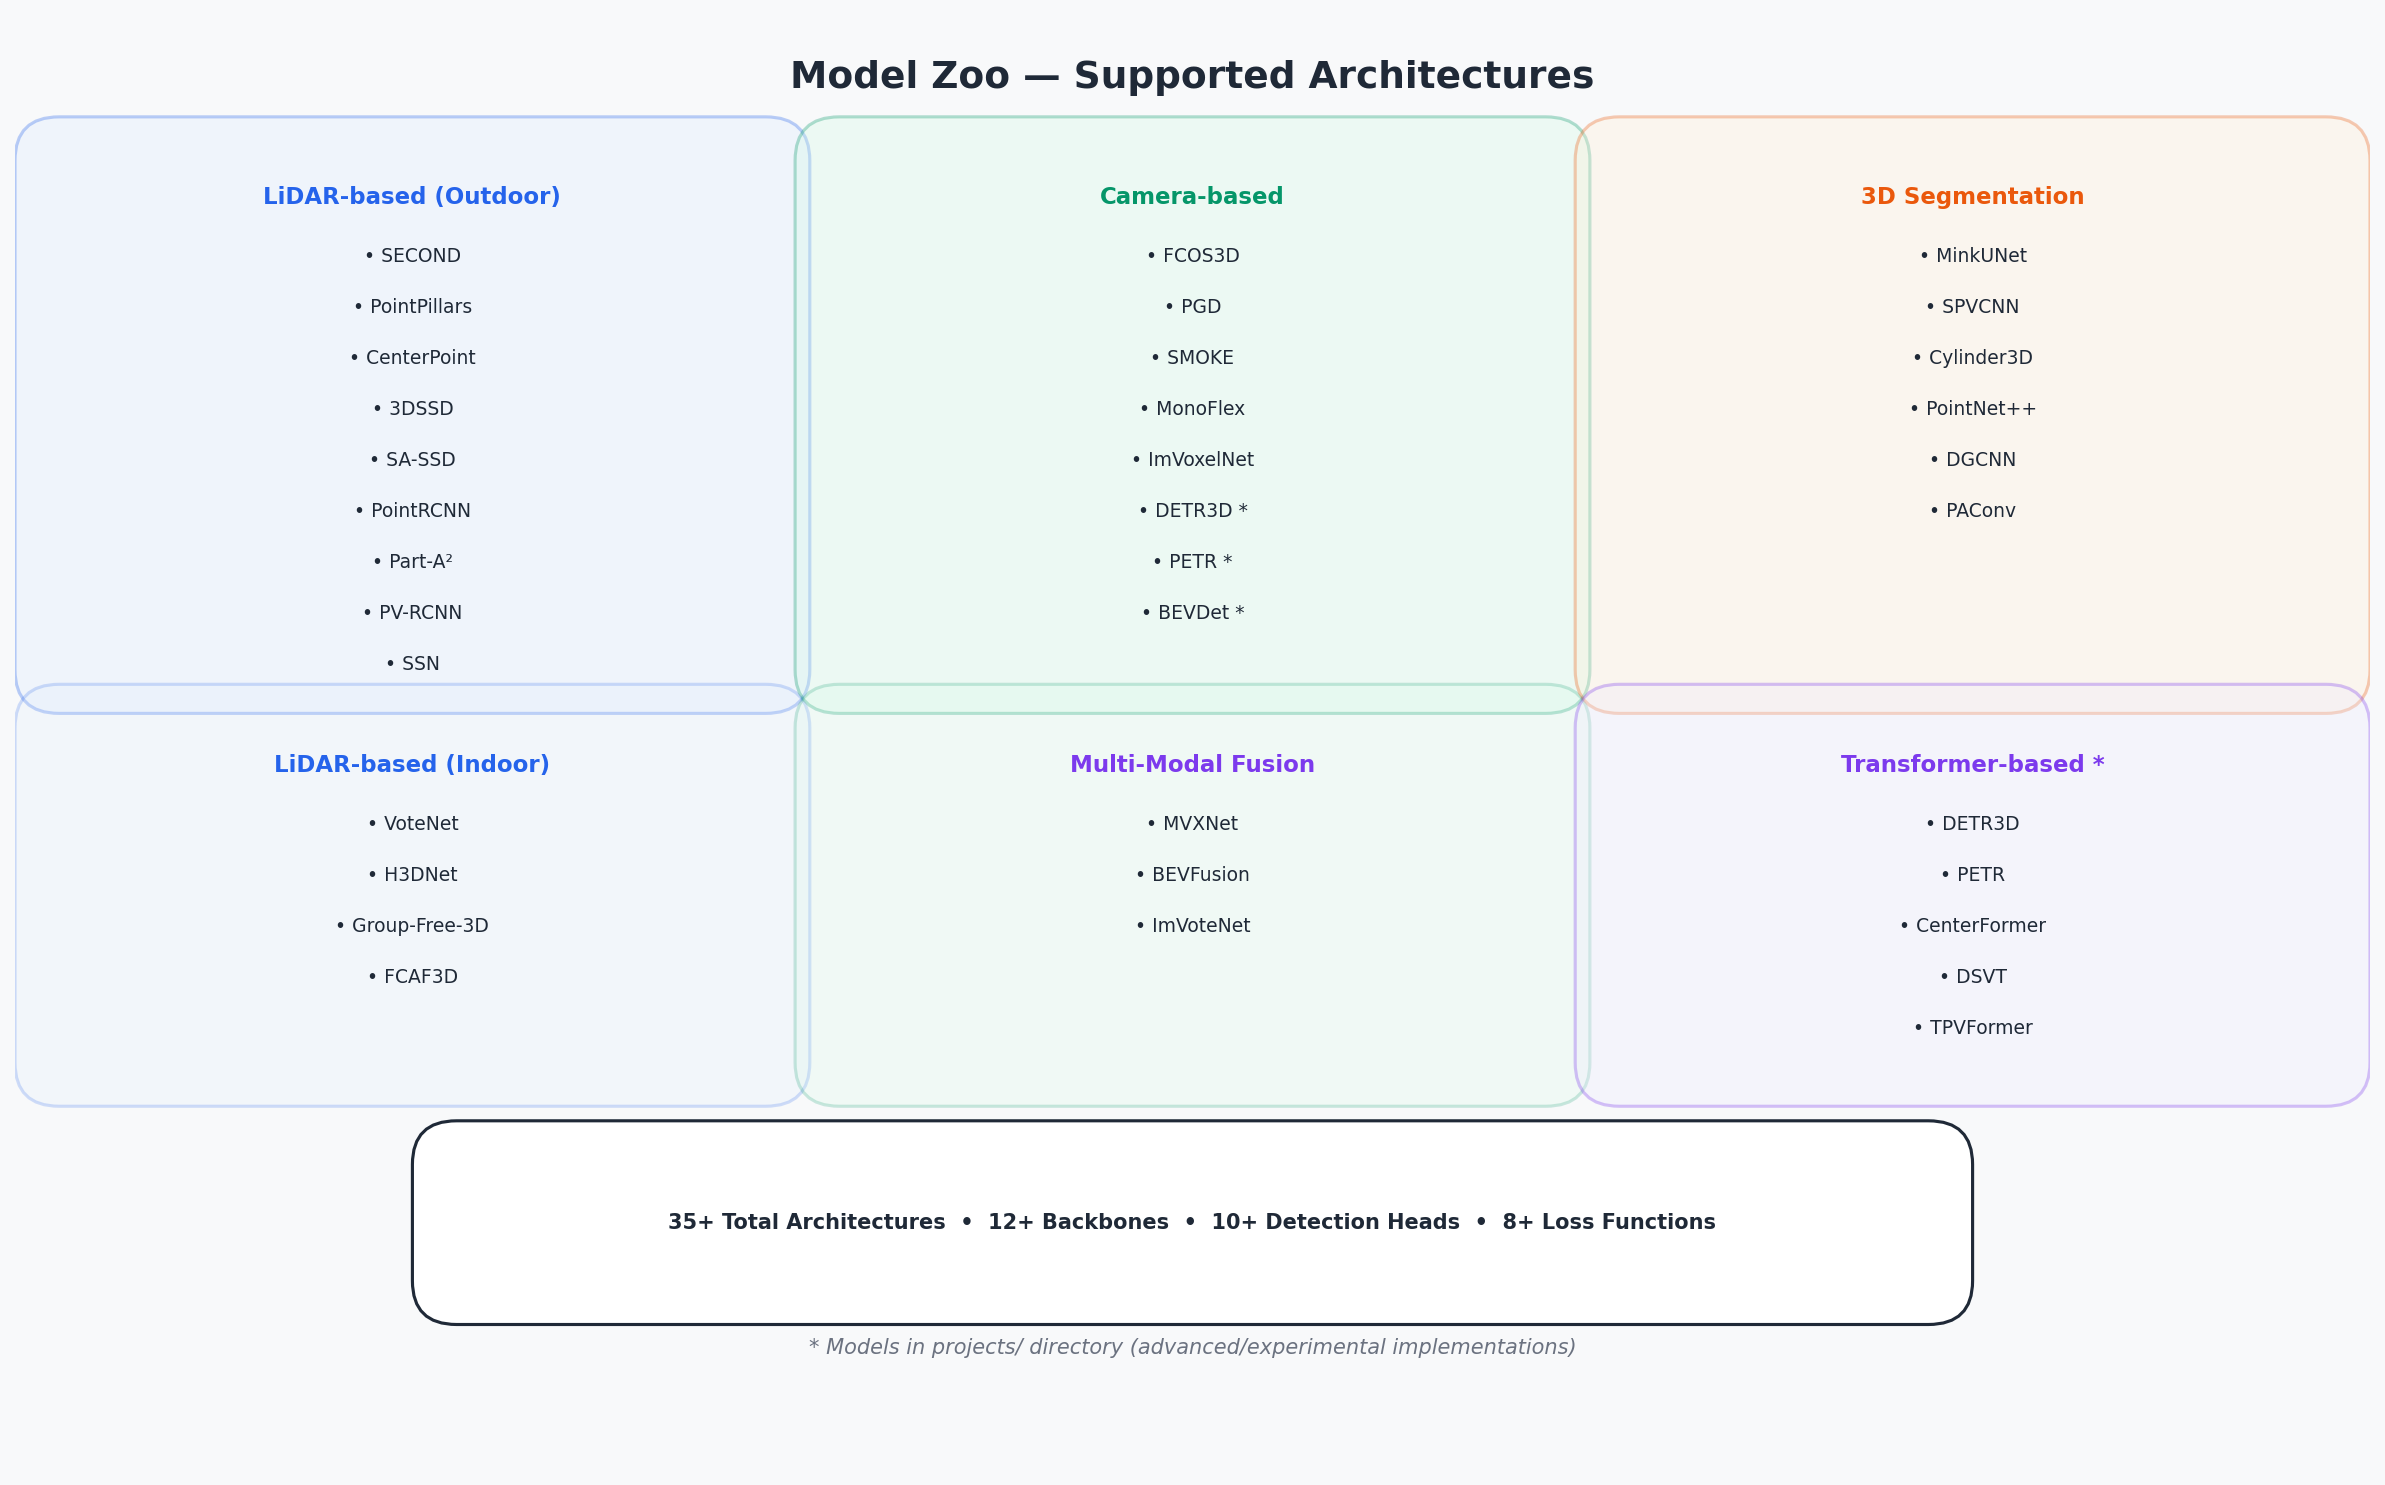This screenshot has height=1485, width=2385.
Task: Click the CenterPoint model entry
Action: [412, 358]
